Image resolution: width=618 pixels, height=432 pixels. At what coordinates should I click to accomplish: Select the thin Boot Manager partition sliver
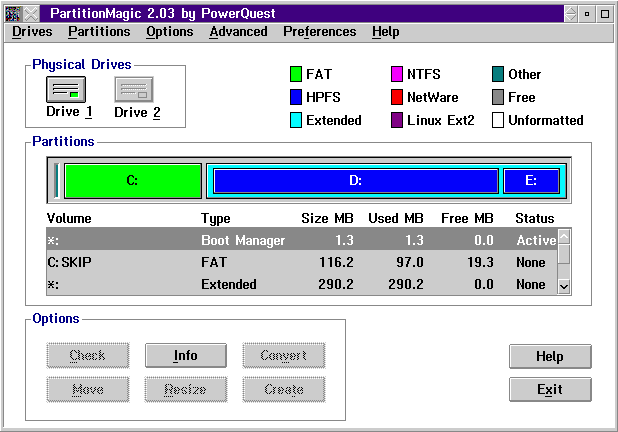point(57,181)
